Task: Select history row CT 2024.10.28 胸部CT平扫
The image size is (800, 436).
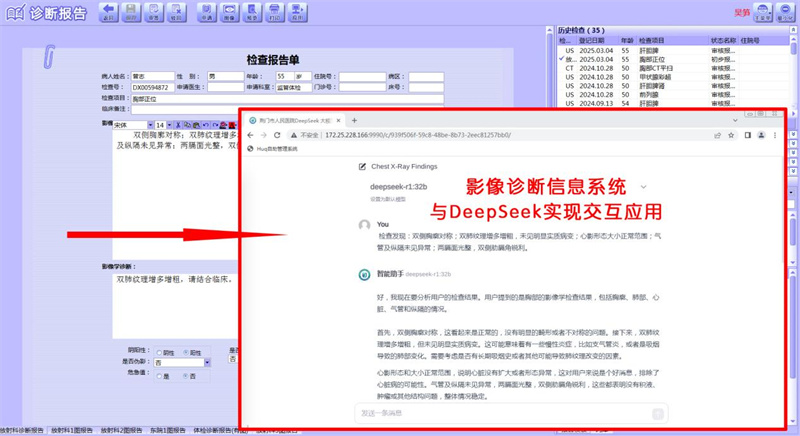Action: point(673,68)
